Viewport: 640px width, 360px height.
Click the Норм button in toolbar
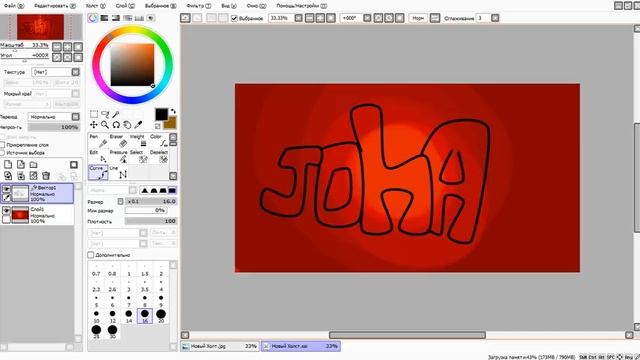point(418,18)
